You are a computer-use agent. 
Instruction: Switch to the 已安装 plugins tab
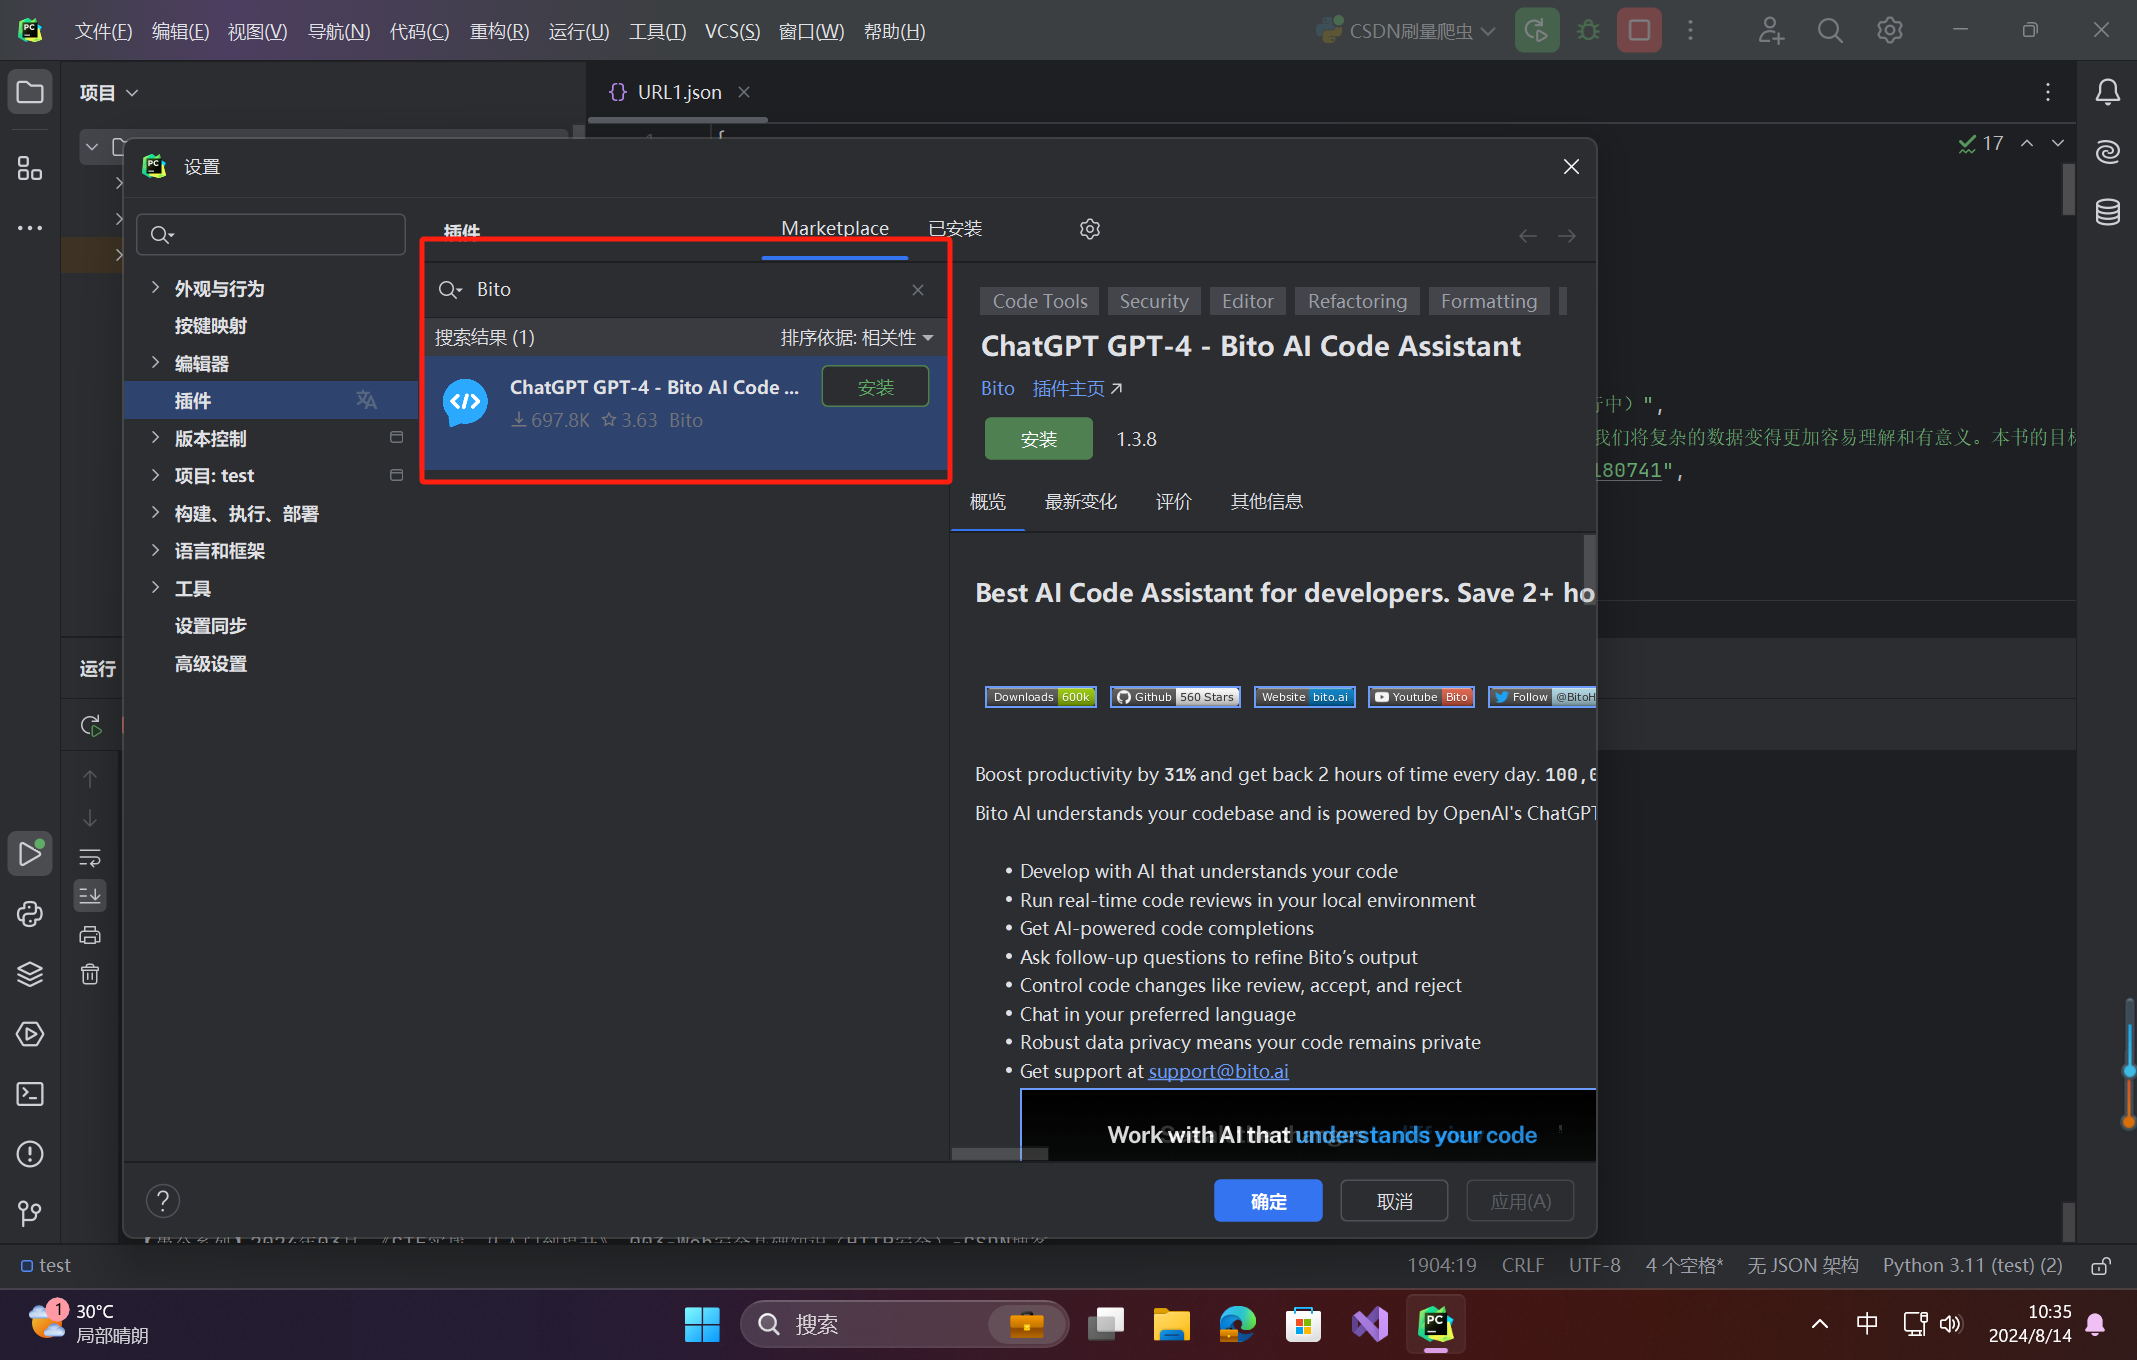(954, 229)
